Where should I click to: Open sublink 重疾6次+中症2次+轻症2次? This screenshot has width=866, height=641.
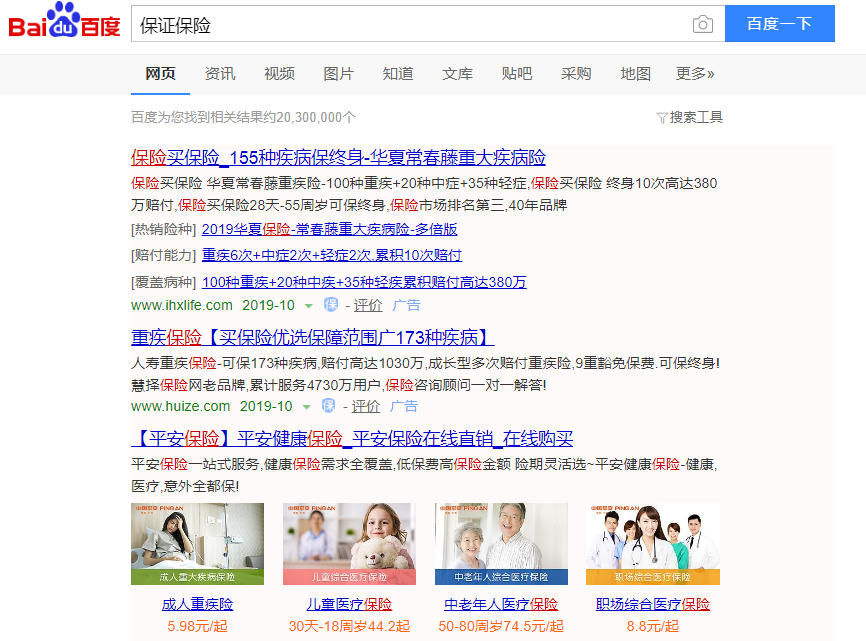pyautogui.click(x=331, y=256)
